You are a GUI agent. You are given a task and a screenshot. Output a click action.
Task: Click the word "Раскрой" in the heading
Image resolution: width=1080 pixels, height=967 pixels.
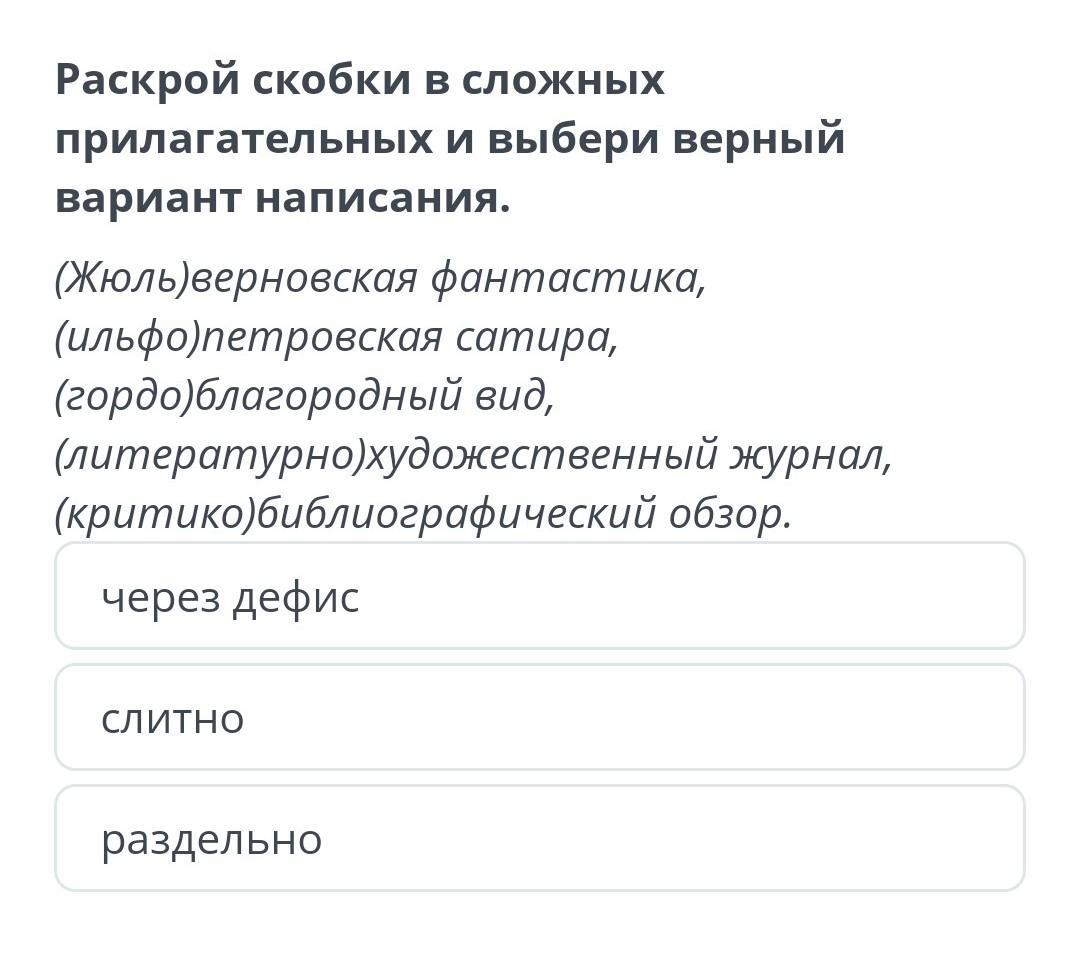click(x=146, y=80)
